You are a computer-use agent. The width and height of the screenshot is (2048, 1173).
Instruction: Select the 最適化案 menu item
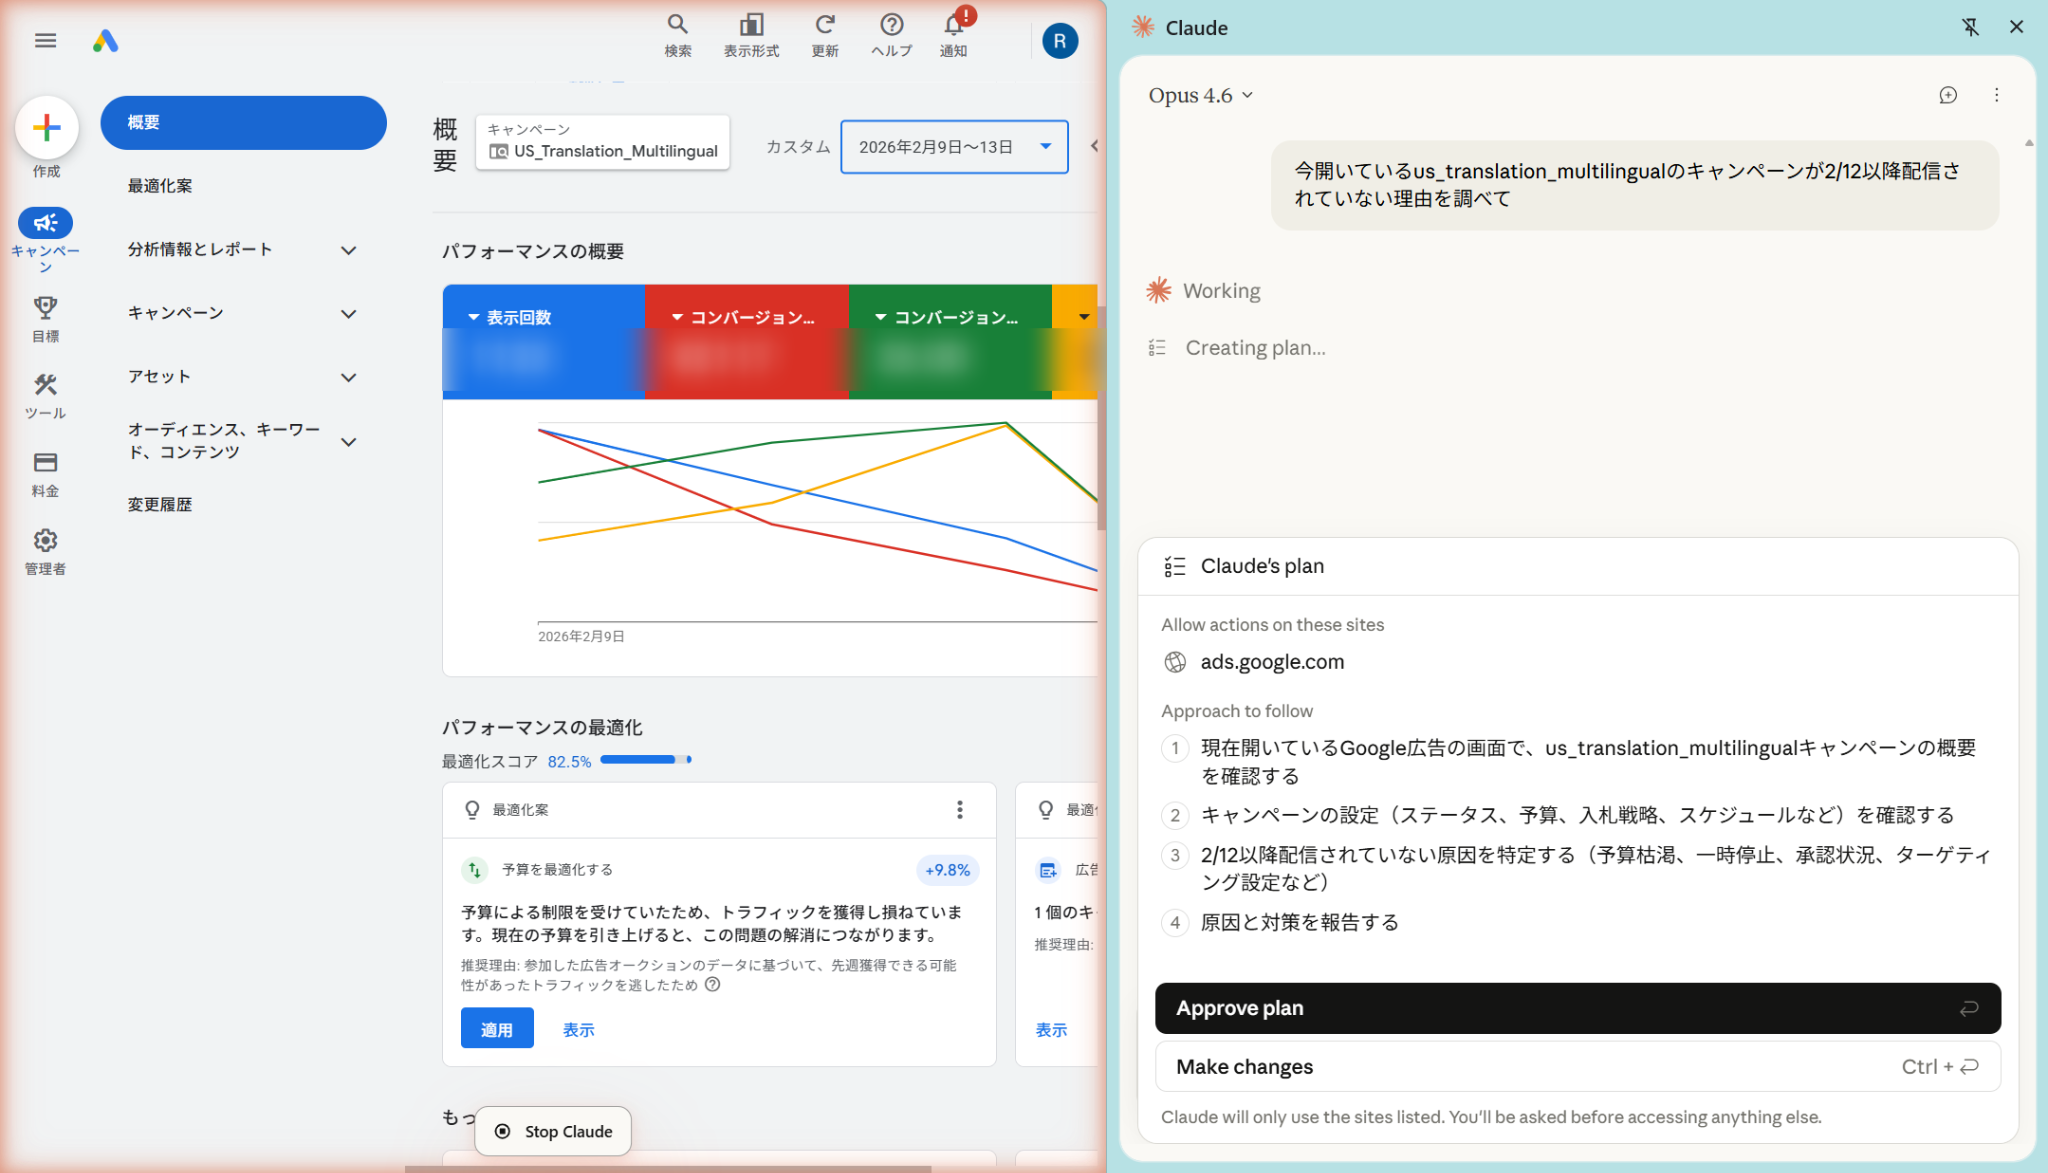pyautogui.click(x=160, y=186)
